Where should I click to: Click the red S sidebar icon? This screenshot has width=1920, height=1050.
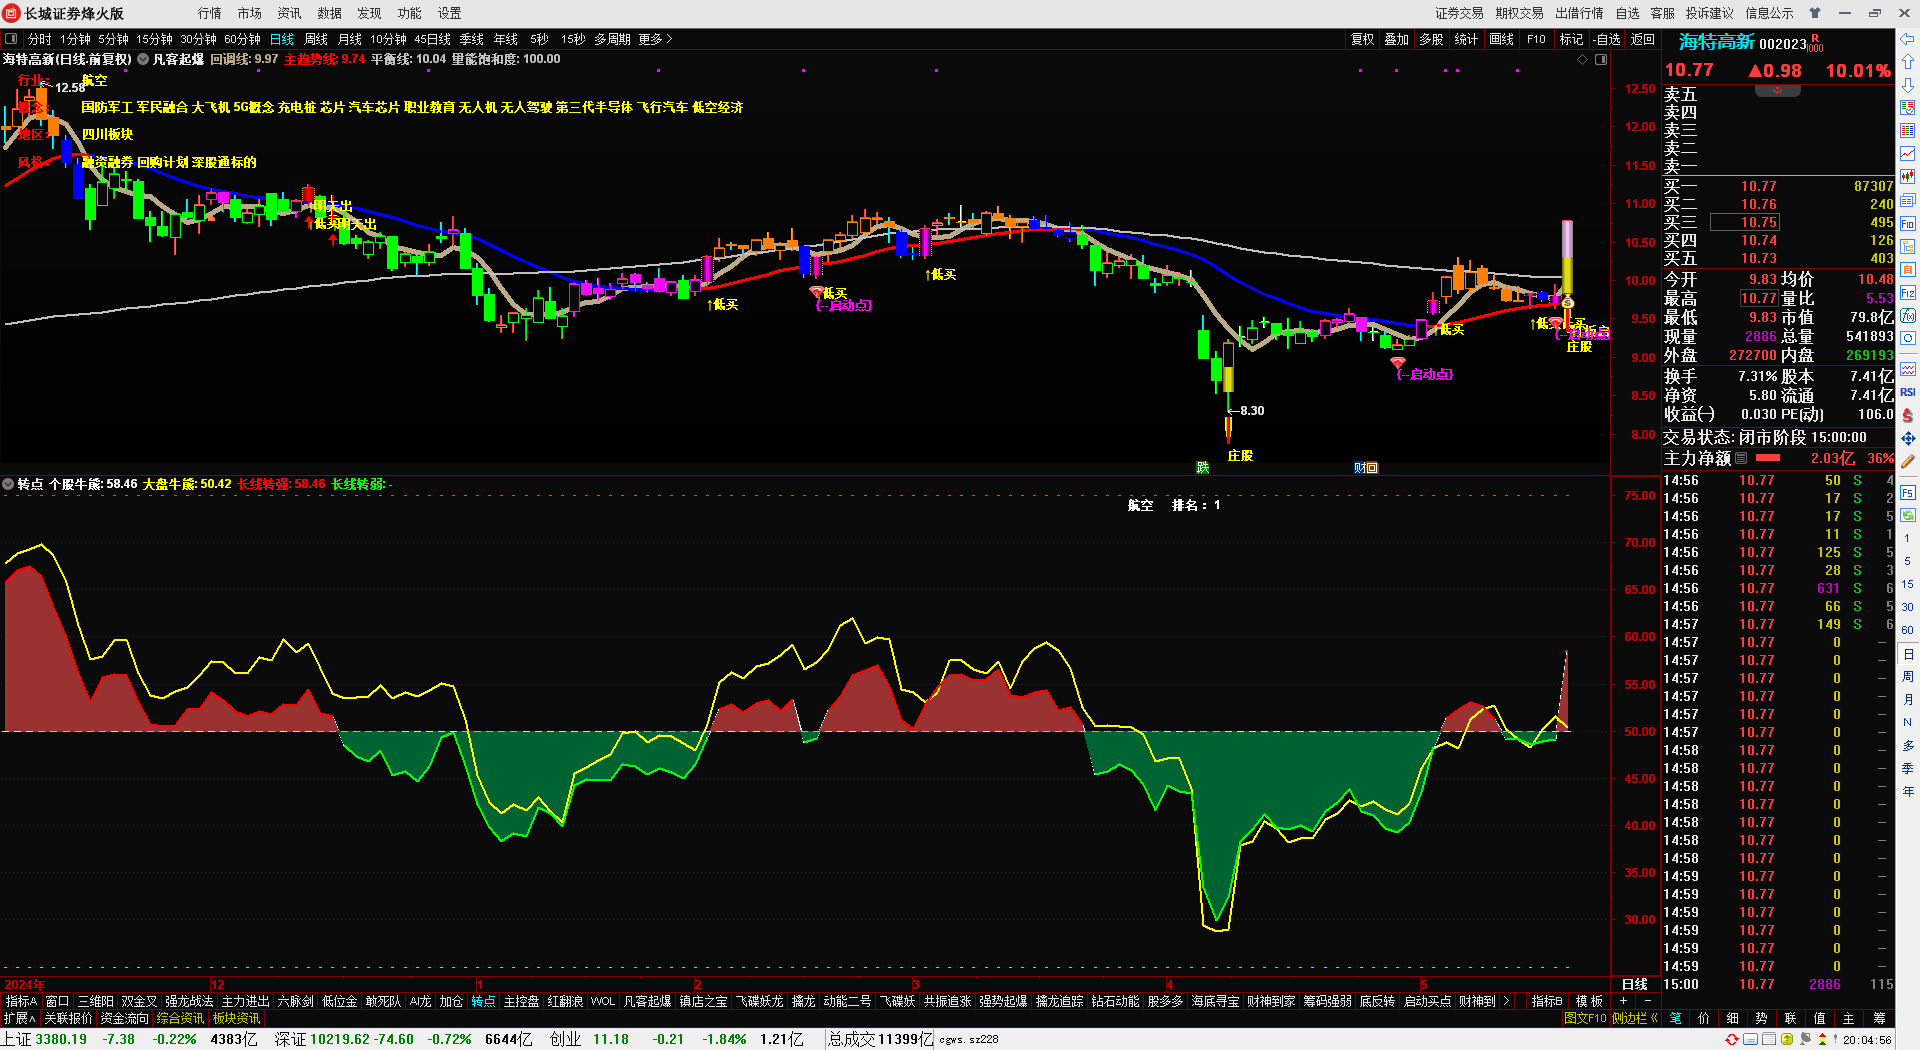(x=1908, y=415)
